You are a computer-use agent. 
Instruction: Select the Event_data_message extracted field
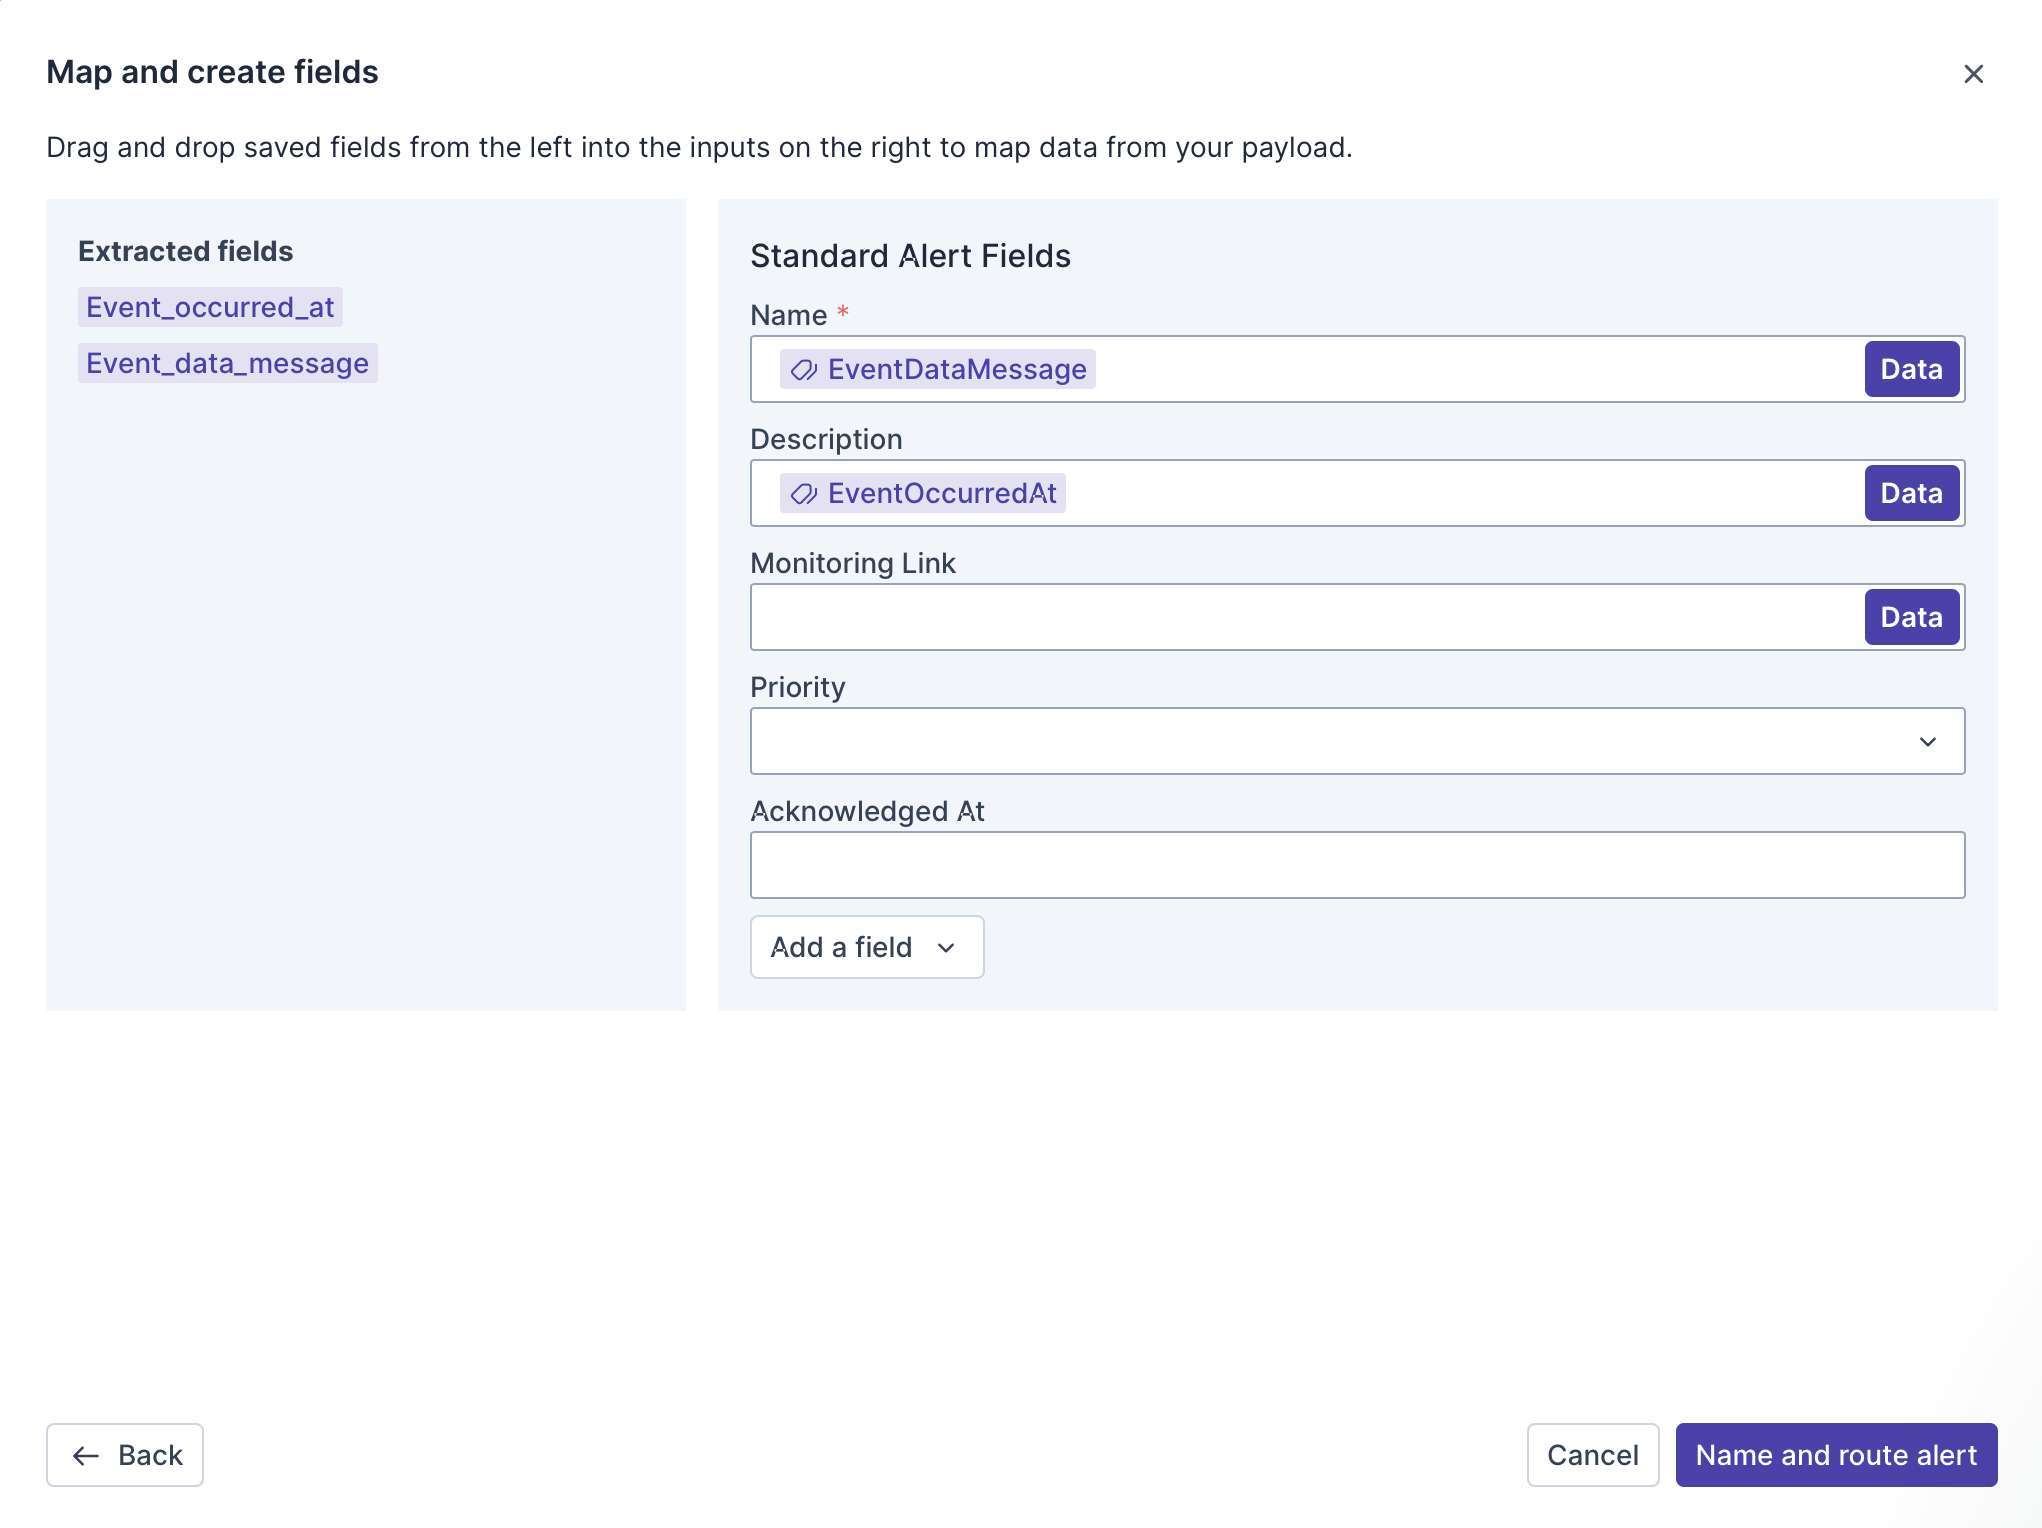(x=227, y=364)
